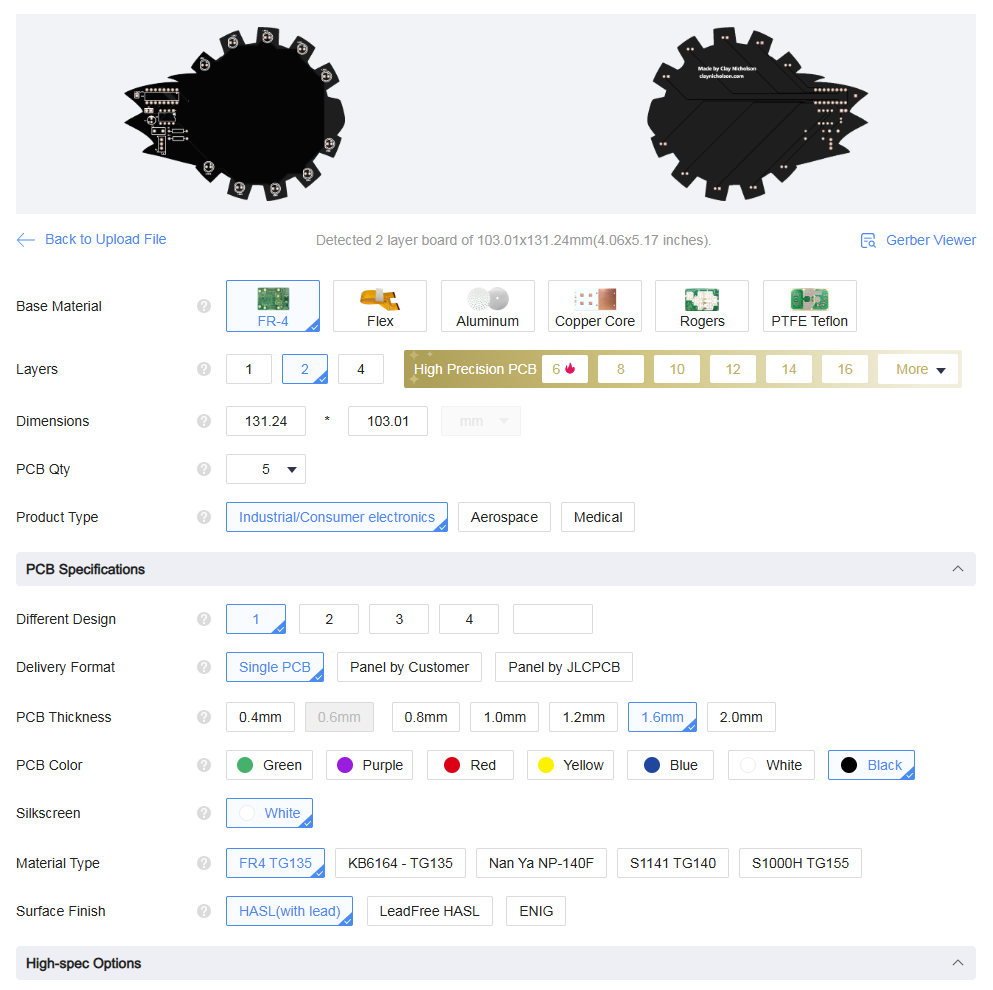Viewport: 993px width, 990px height.
Task: Pick the Purple PCB color
Action: [370, 765]
